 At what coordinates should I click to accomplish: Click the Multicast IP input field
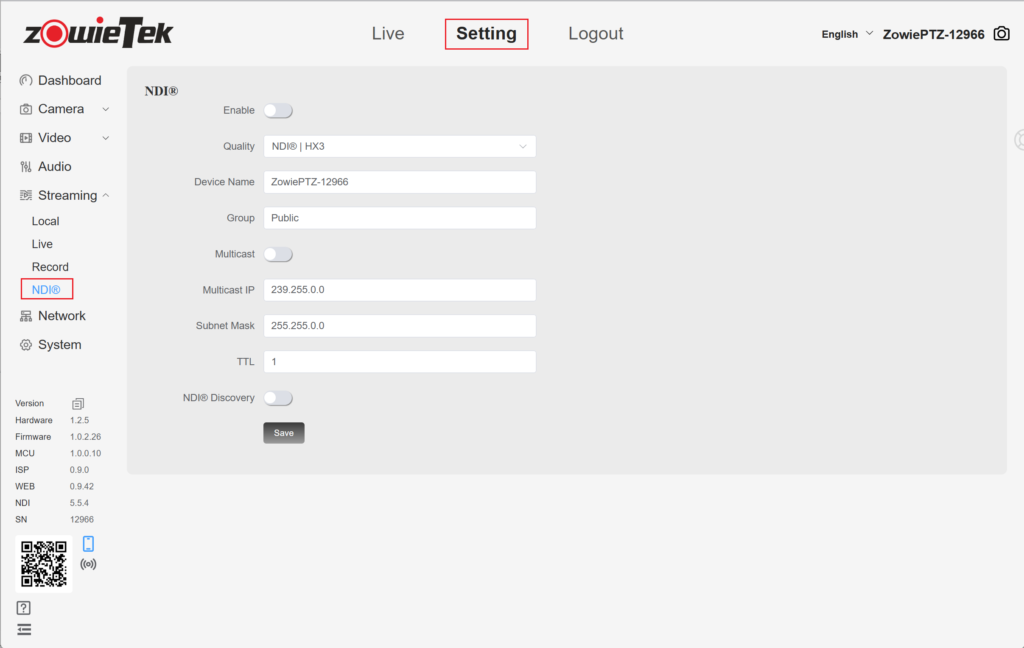coord(399,290)
